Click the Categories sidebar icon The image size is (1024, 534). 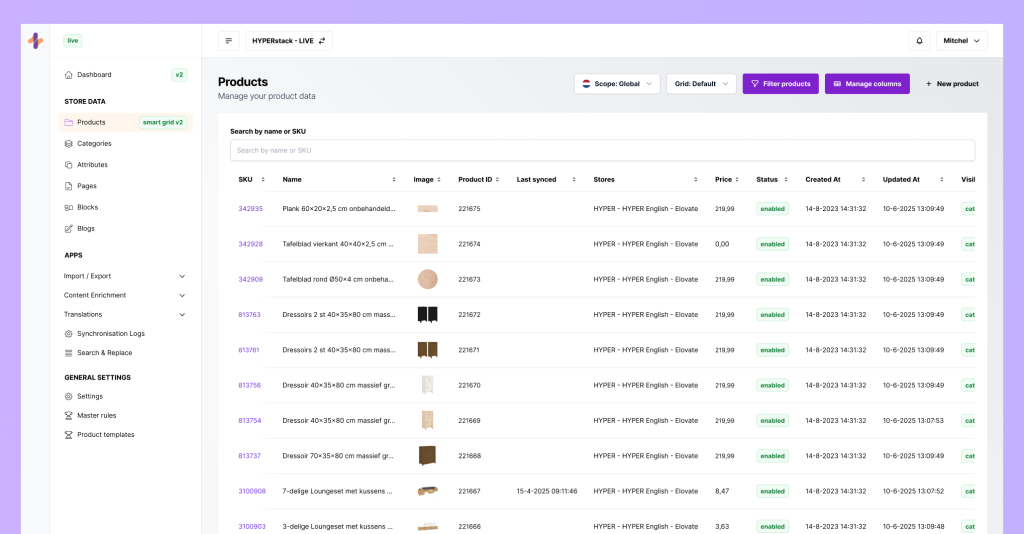pos(68,144)
